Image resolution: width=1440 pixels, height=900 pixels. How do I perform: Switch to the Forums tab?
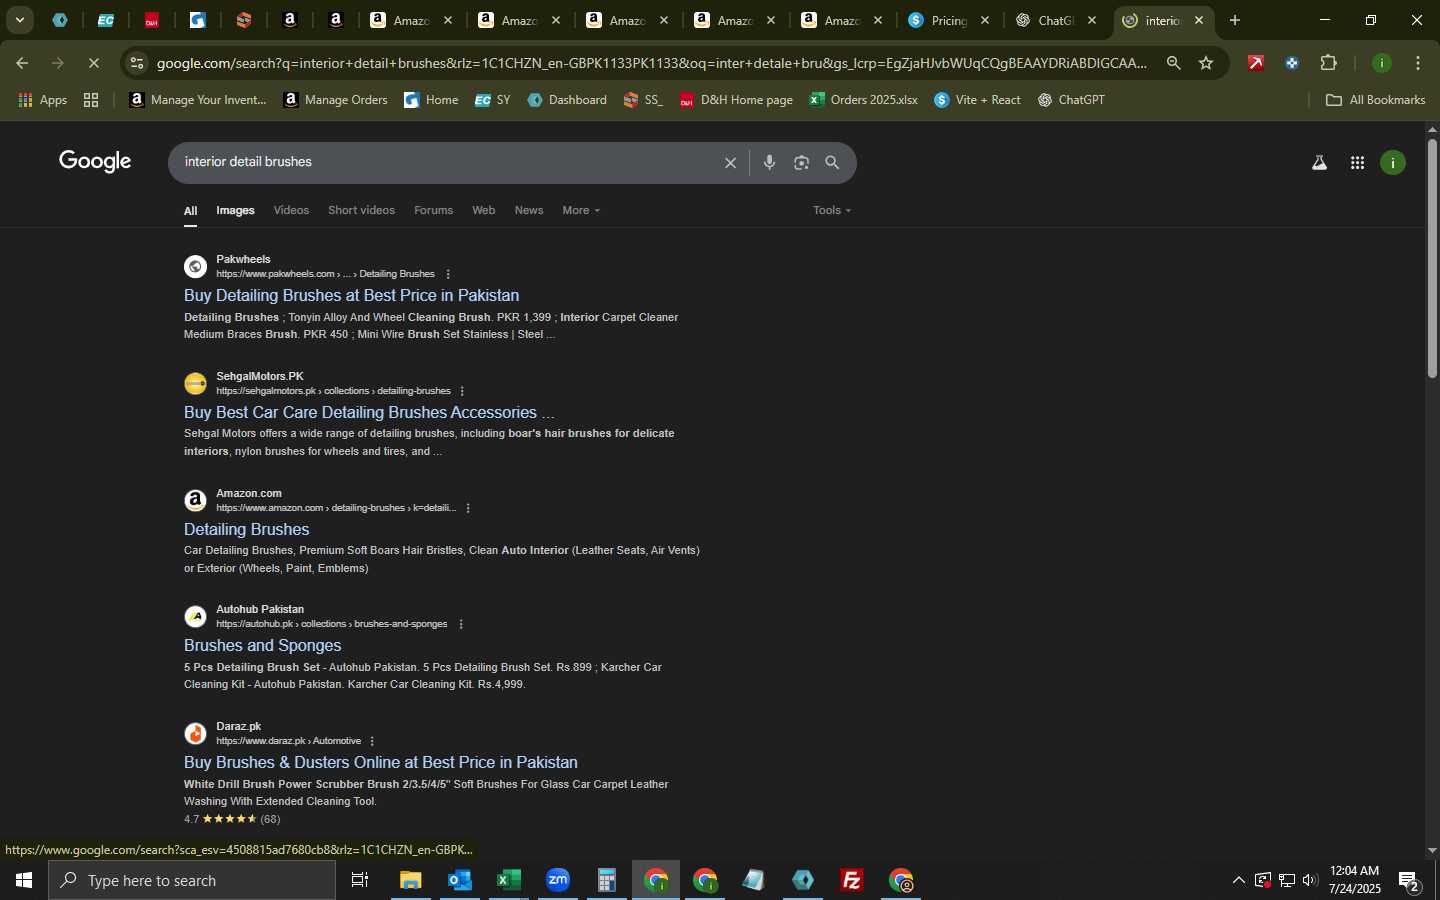pyautogui.click(x=433, y=210)
